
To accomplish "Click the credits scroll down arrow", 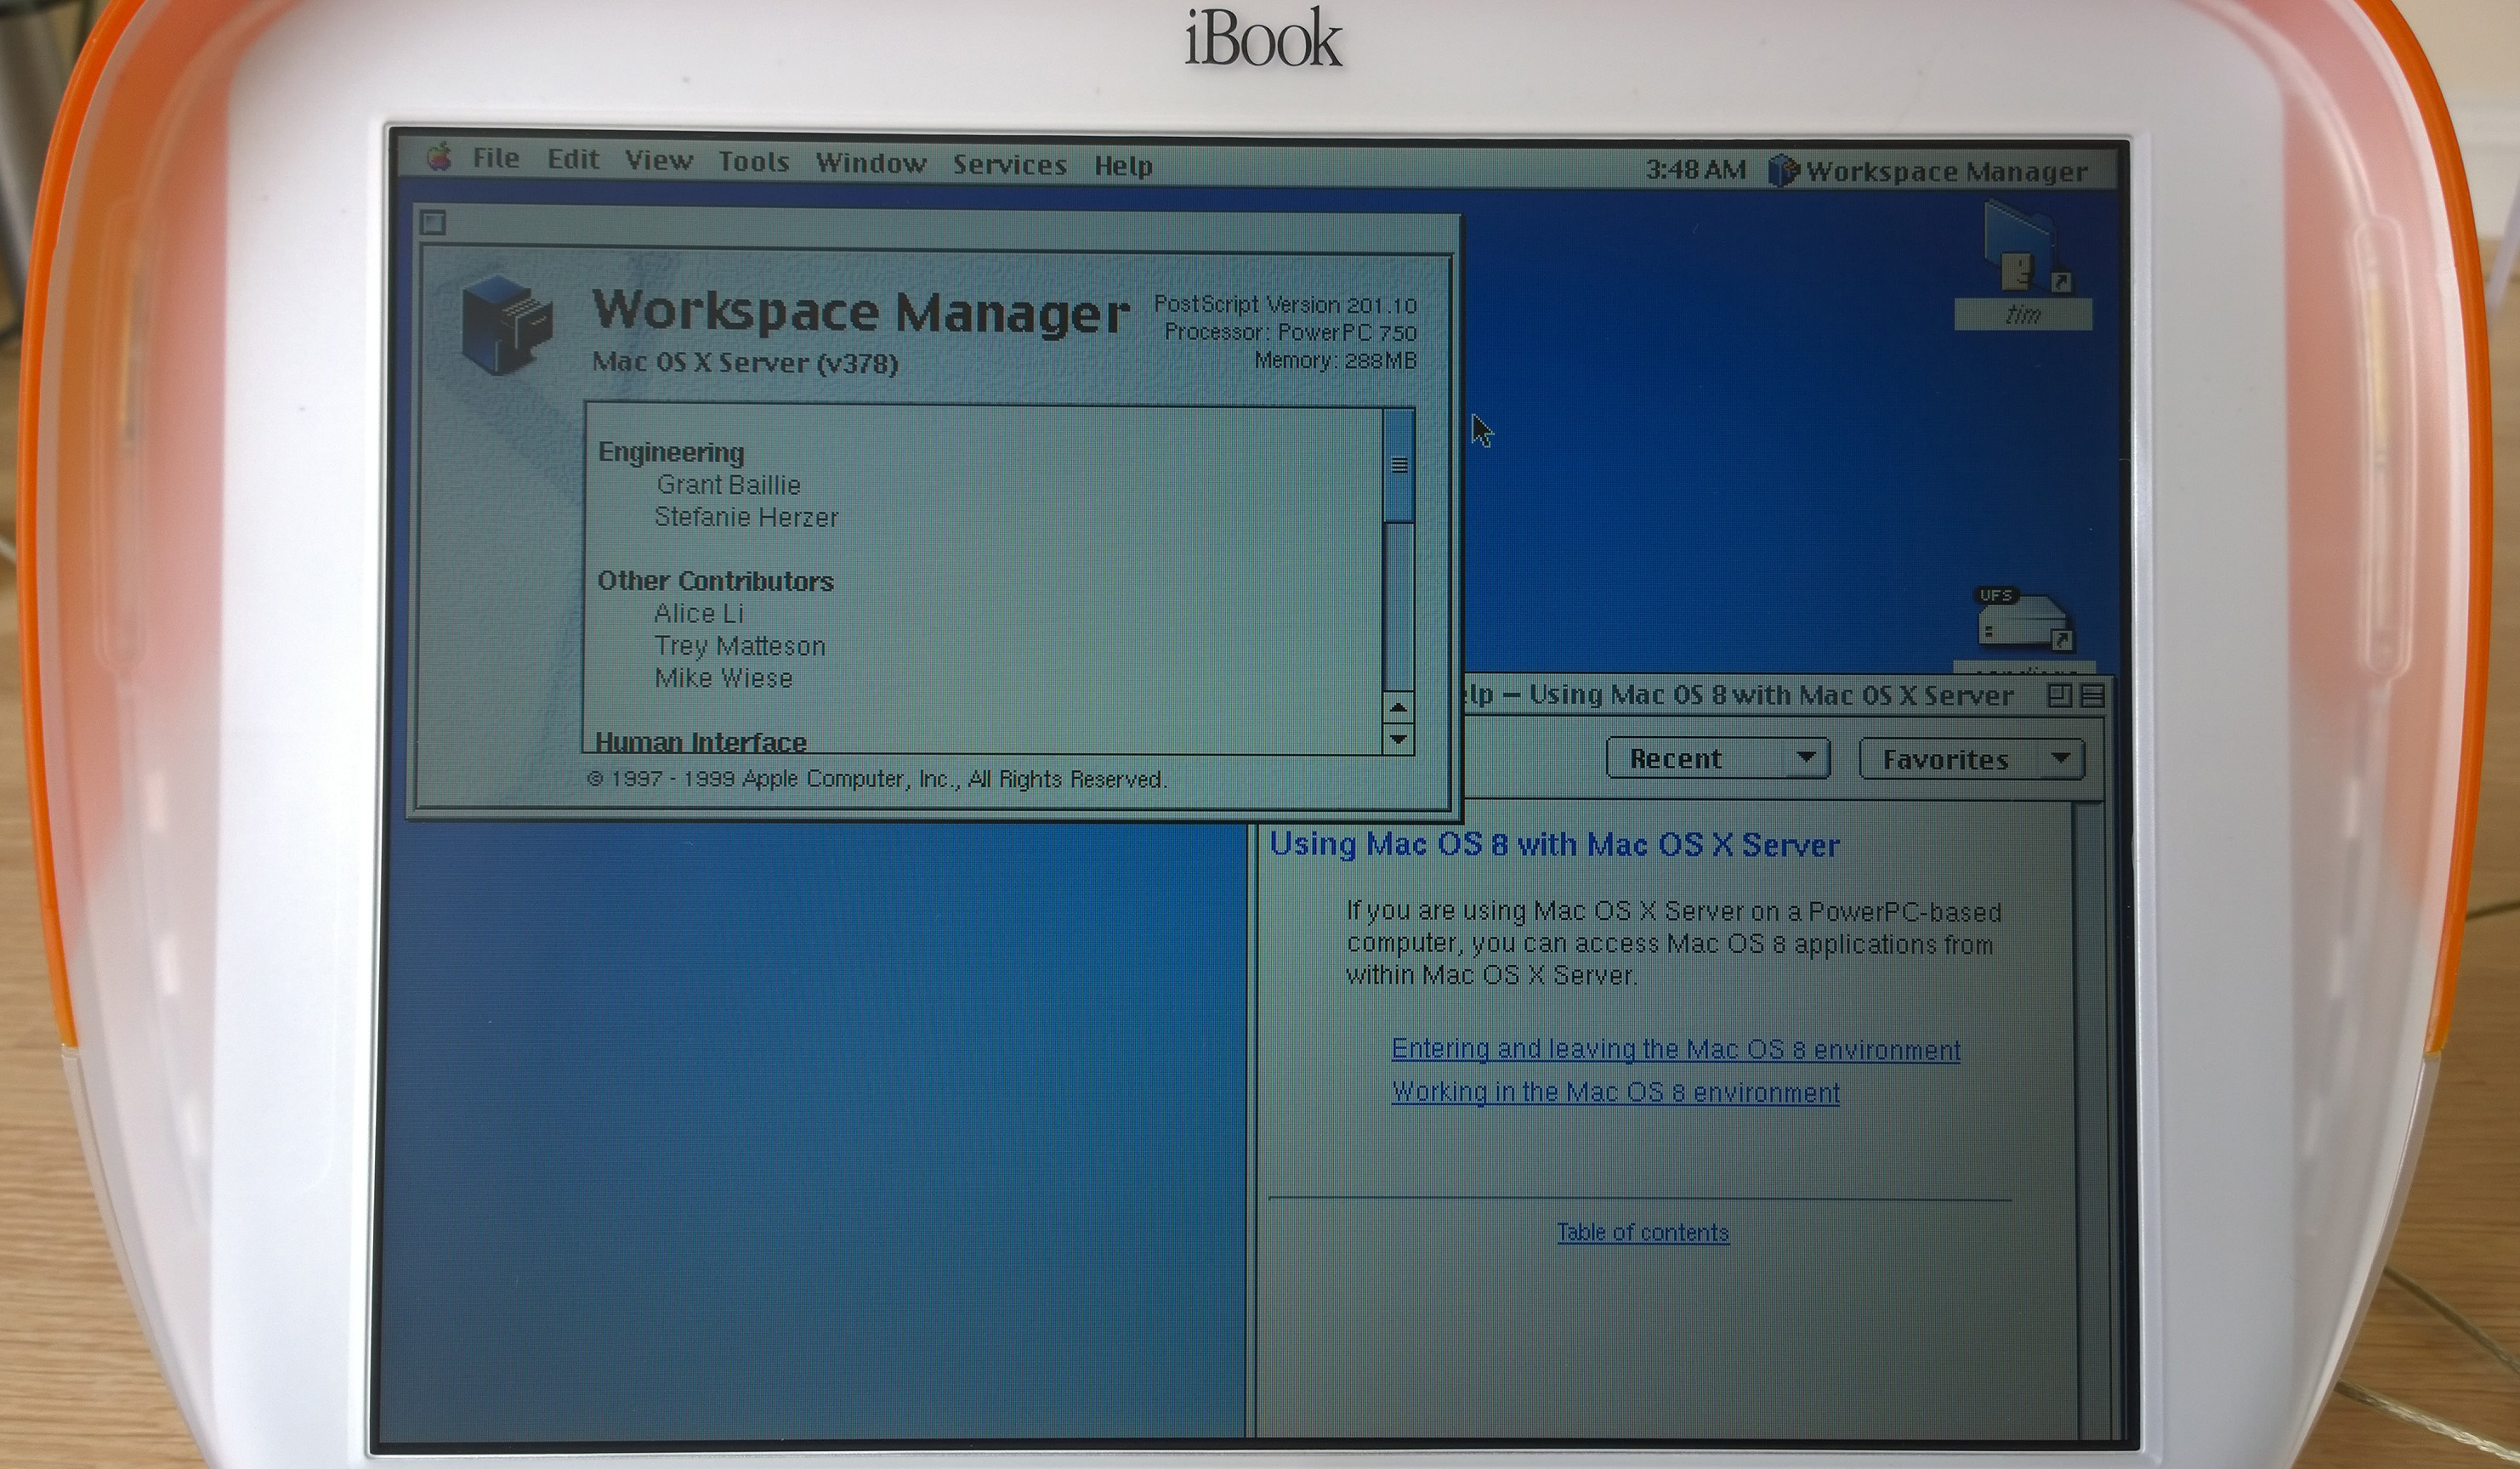I will click(x=1399, y=738).
